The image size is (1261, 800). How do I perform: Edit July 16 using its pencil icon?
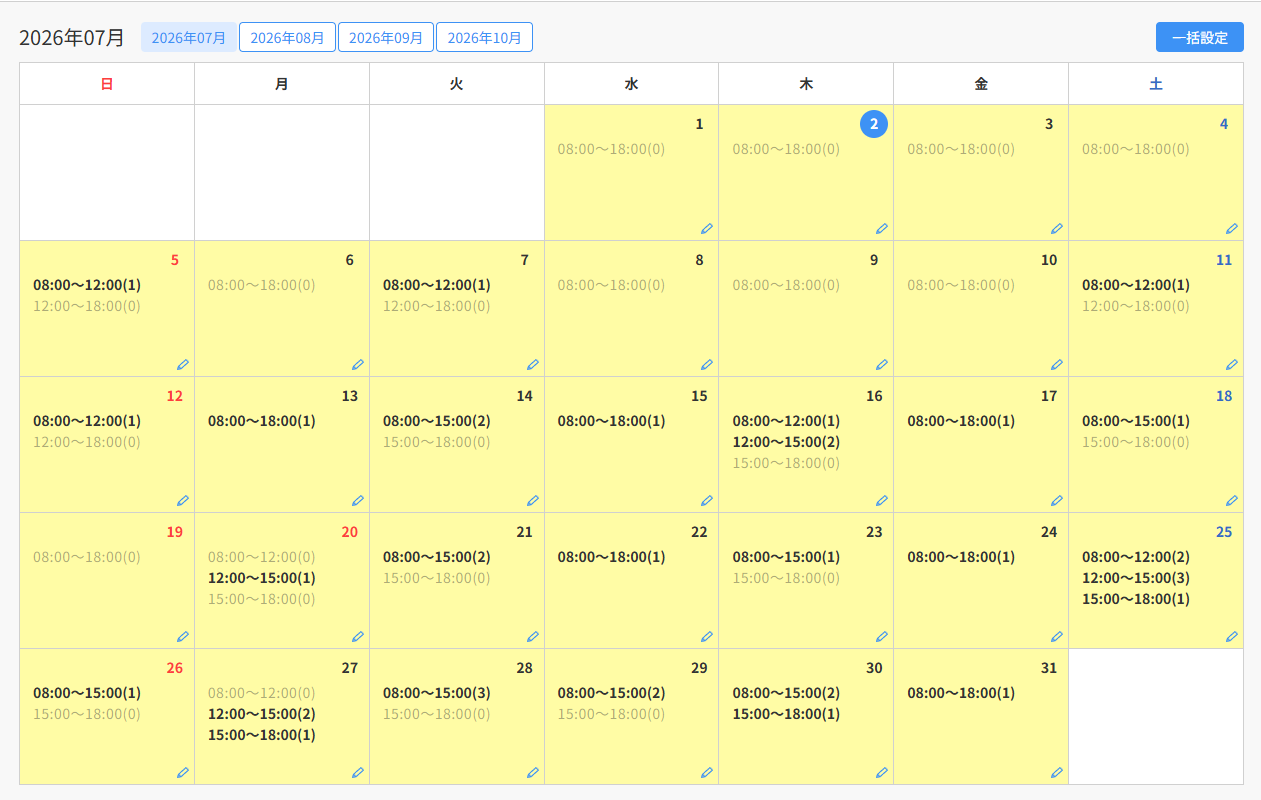(882, 500)
